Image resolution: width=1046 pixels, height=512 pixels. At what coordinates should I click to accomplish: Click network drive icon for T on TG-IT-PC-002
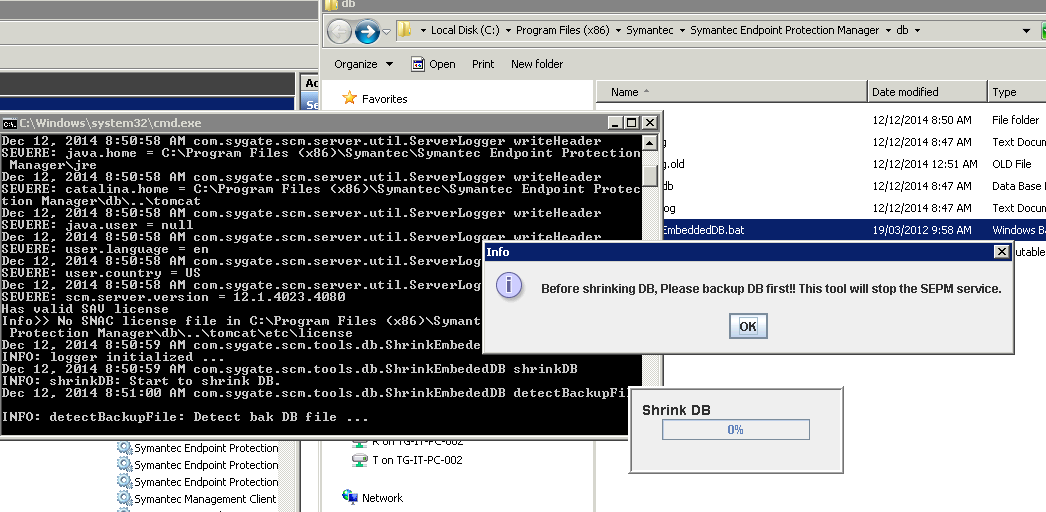click(360, 460)
